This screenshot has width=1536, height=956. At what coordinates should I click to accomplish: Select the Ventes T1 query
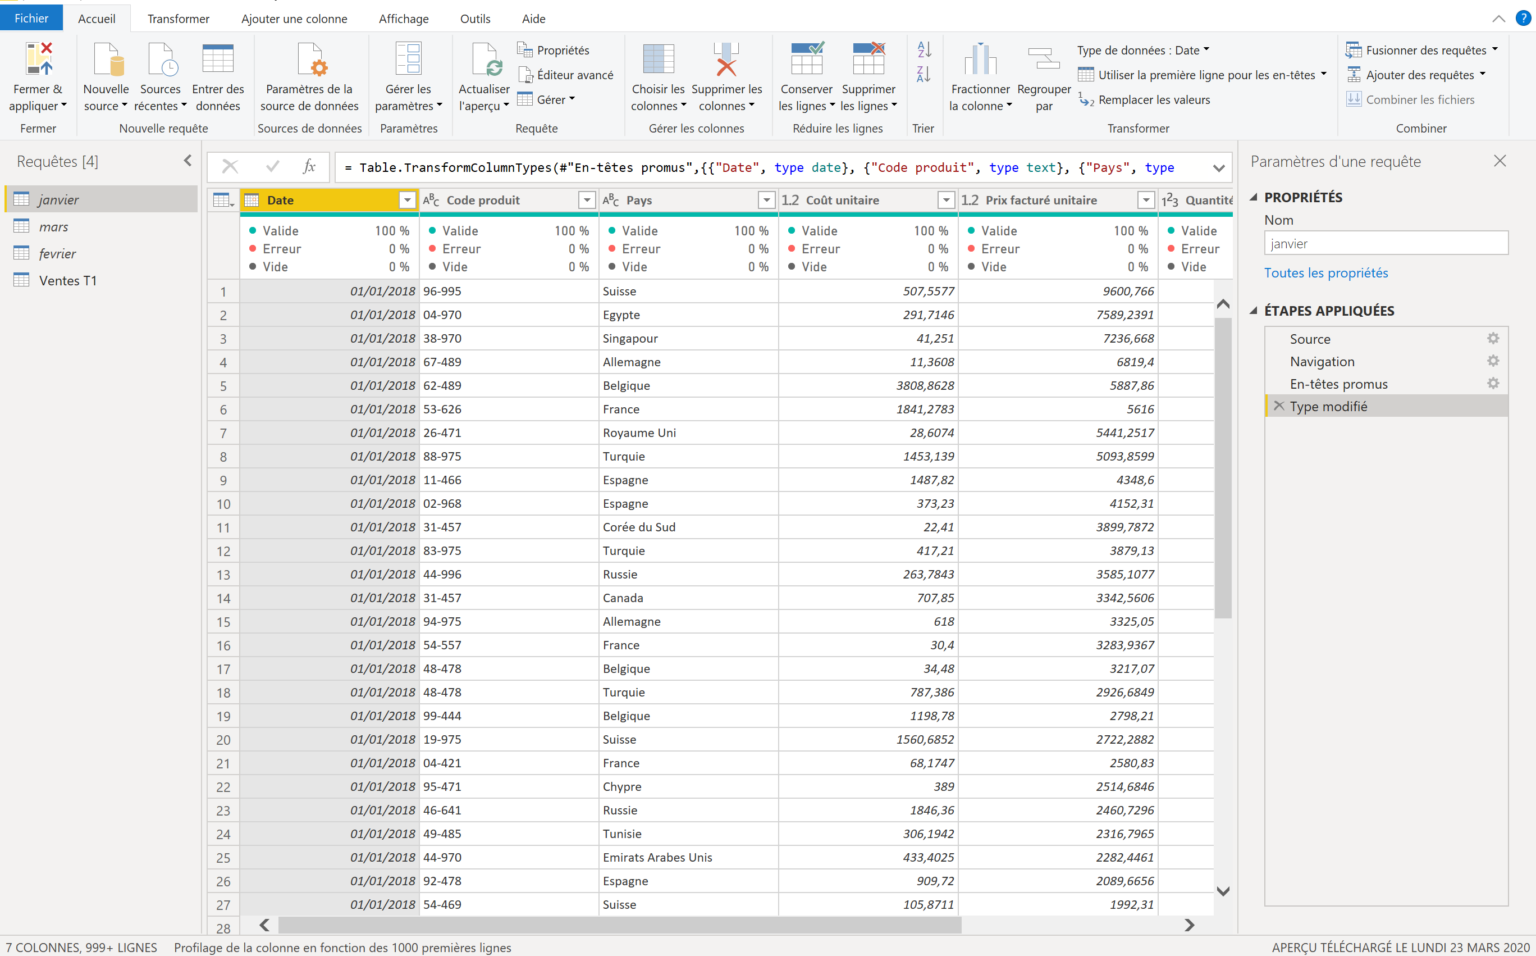coord(101,281)
